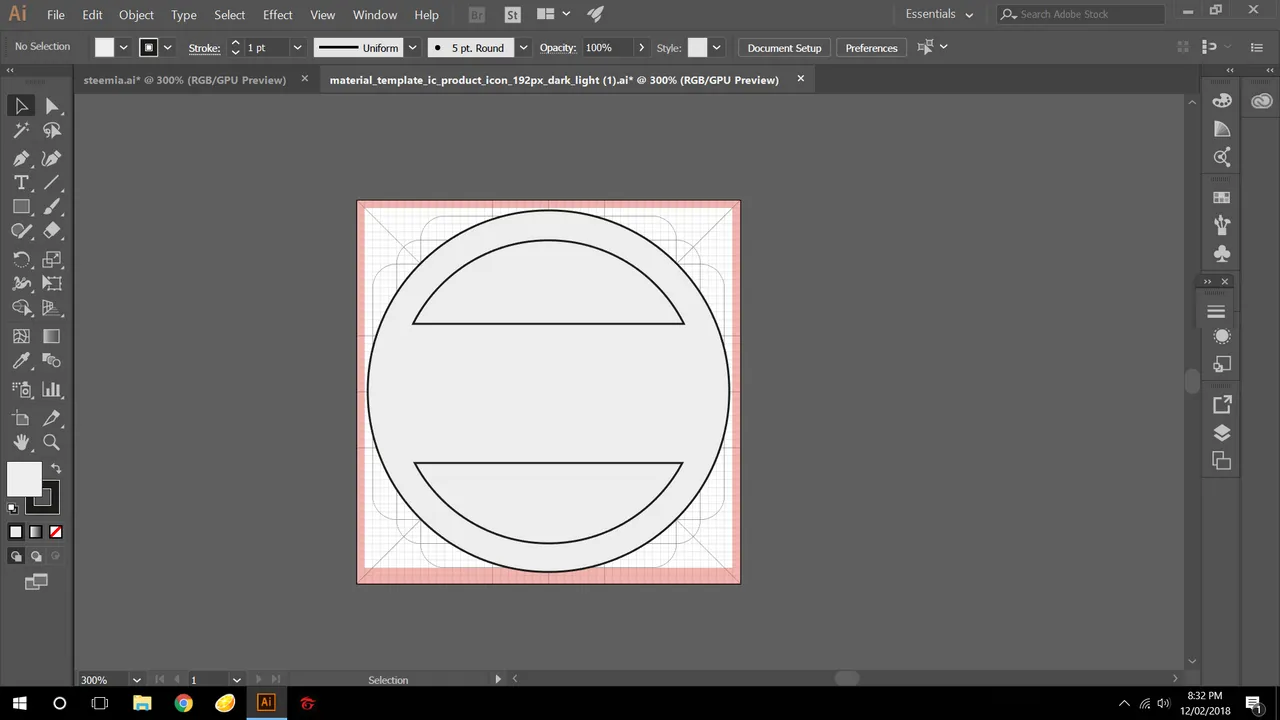Enable Draw Behind mode
This screenshot has width=1280, height=720.
[x=36, y=556]
